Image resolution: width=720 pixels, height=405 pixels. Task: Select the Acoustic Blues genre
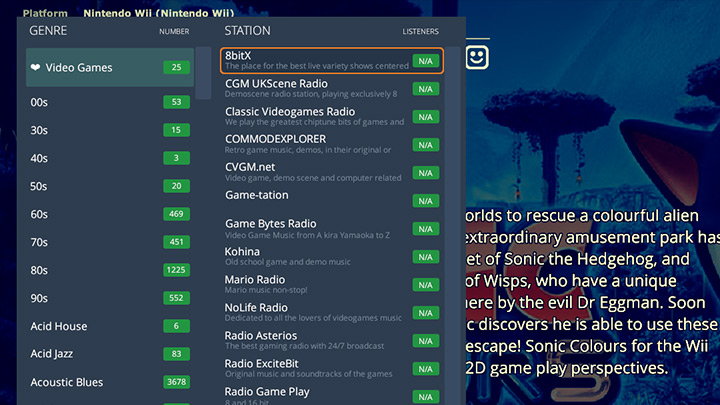110,382
